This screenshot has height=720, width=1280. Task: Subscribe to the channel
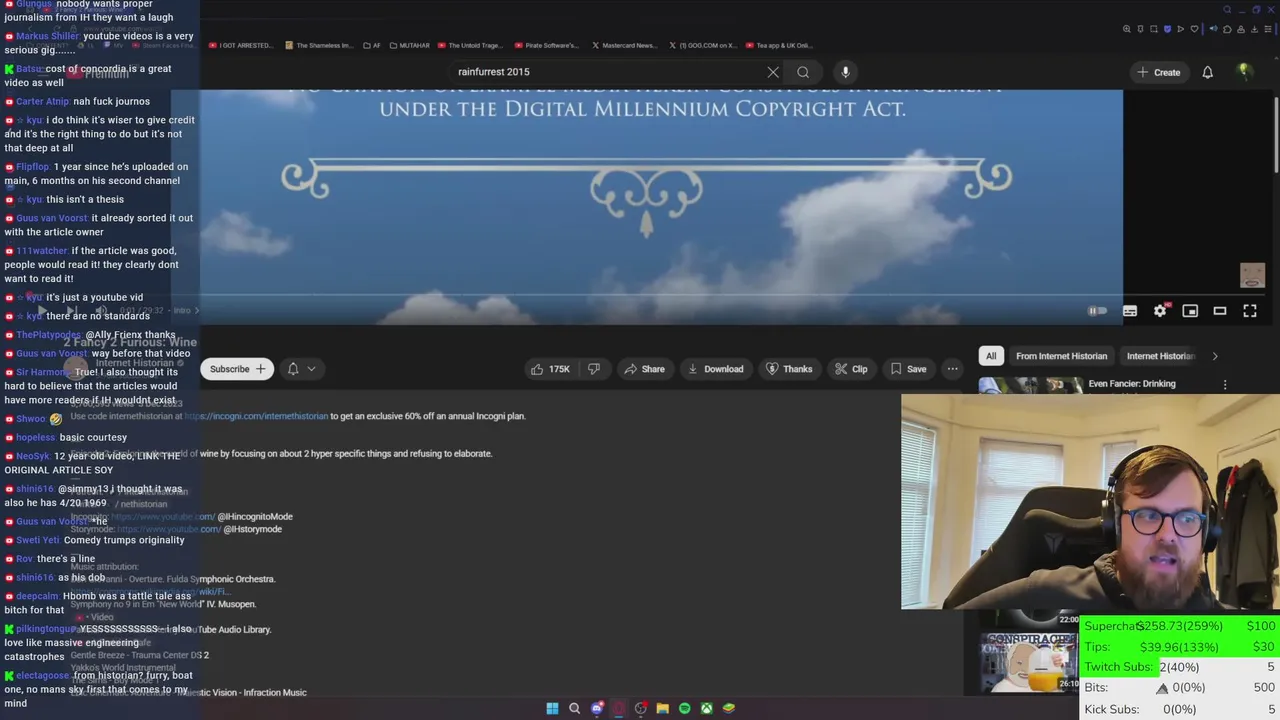(236, 369)
